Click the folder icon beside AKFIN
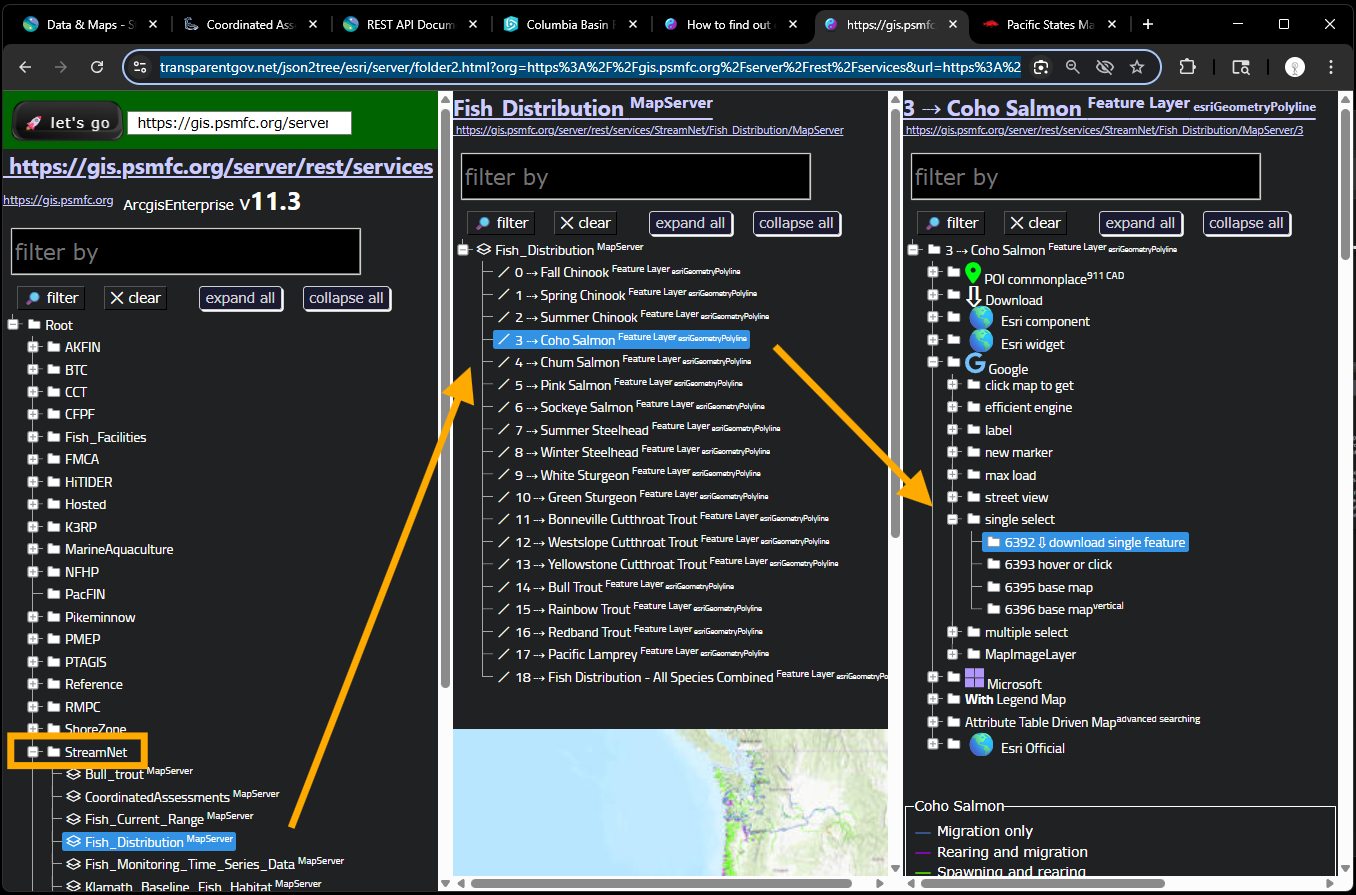 point(54,347)
